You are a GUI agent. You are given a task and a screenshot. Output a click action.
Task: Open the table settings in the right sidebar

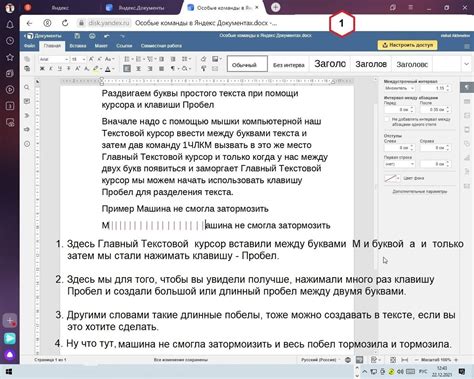click(467, 102)
